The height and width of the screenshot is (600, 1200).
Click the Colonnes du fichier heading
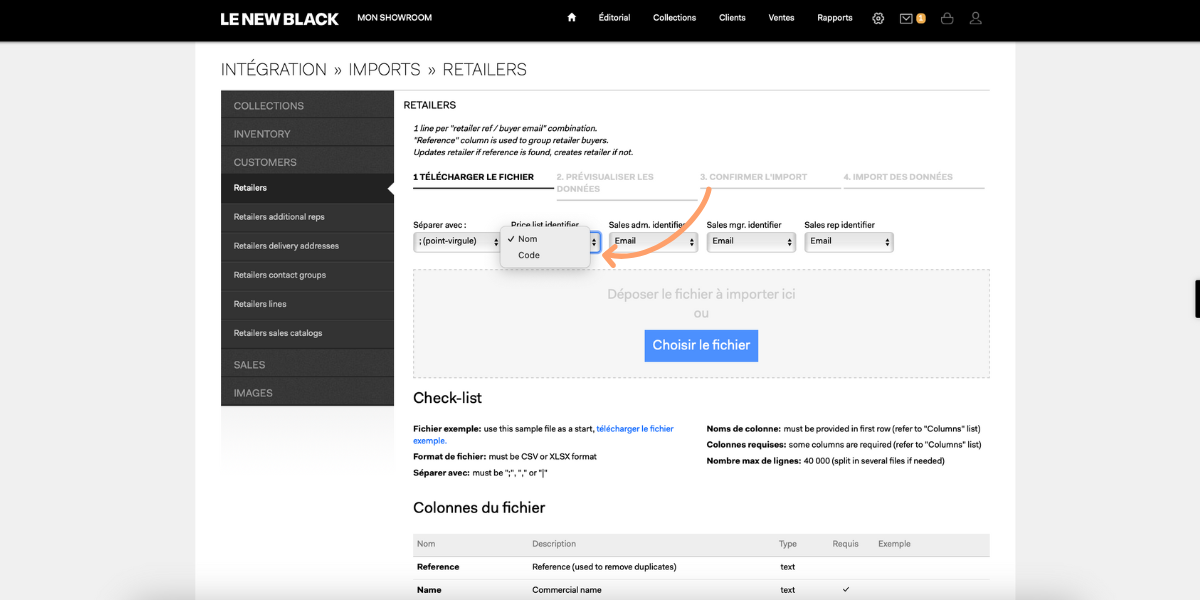(x=479, y=508)
